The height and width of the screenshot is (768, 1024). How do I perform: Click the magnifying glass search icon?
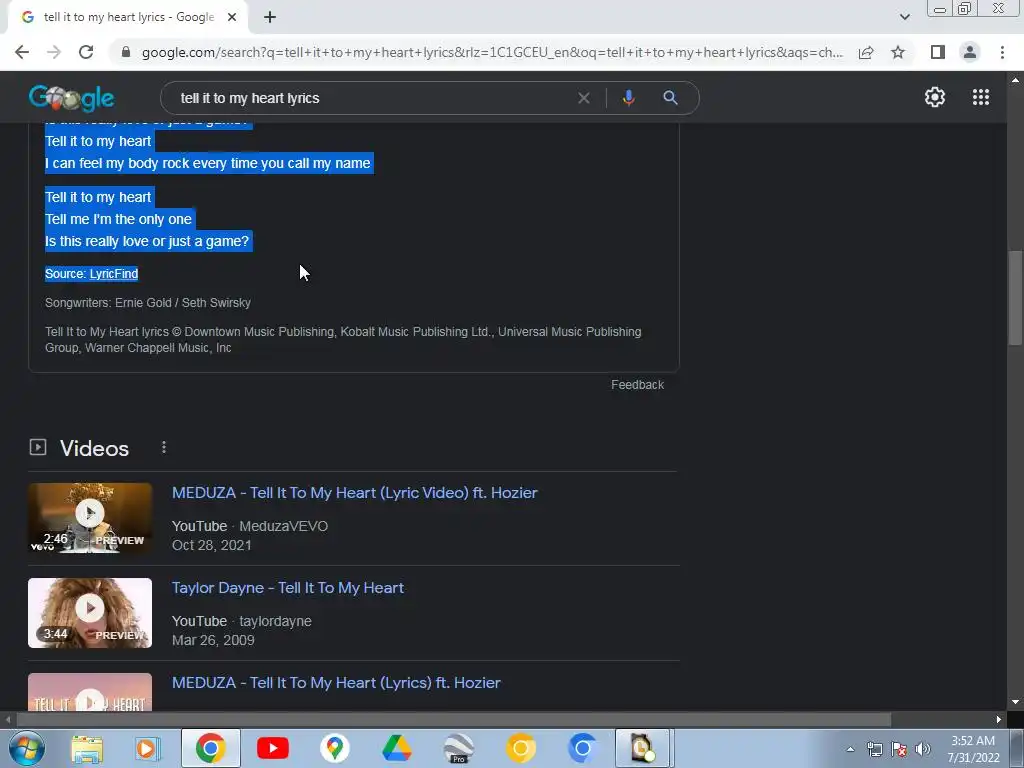(x=670, y=98)
